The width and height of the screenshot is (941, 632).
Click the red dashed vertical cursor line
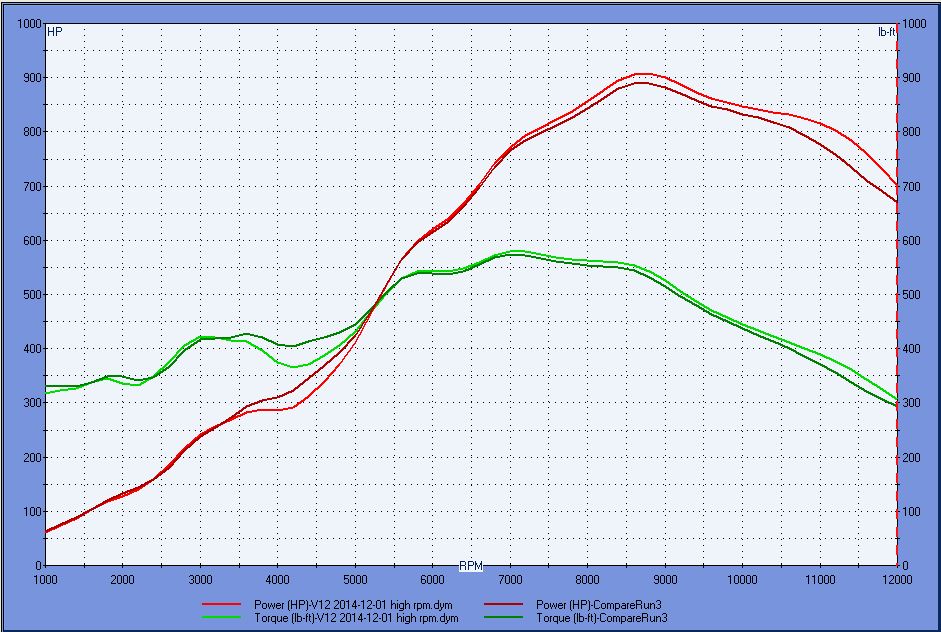click(x=897, y=300)
